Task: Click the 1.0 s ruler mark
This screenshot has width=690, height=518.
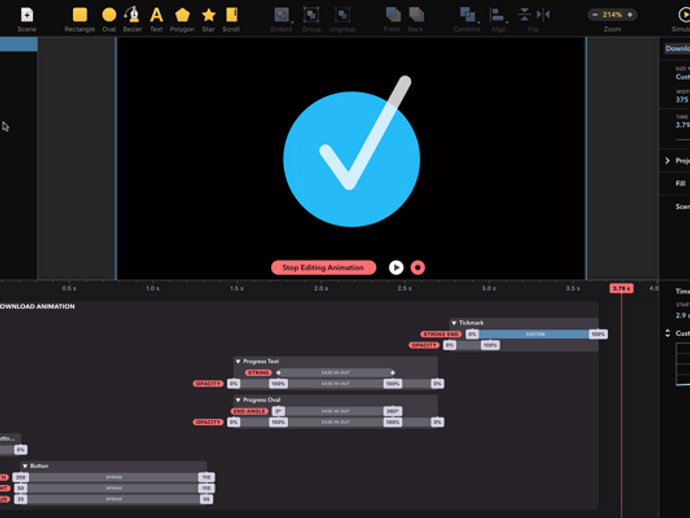Action: 153,288
